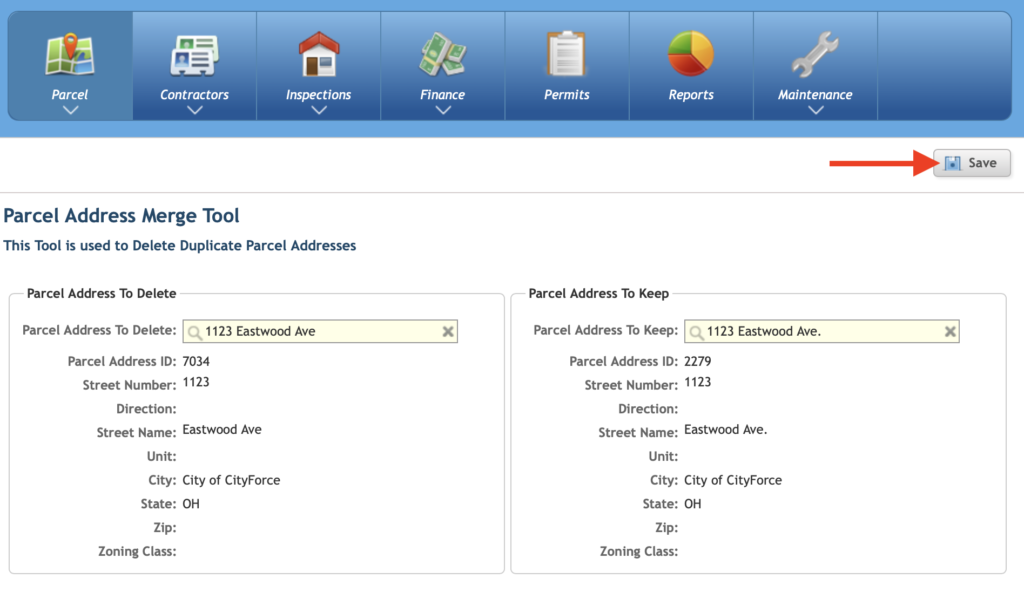Click Street Number 1123 in the delete panel
The width and height of the screenshot is (1024, 599).
tap(196, 382)
